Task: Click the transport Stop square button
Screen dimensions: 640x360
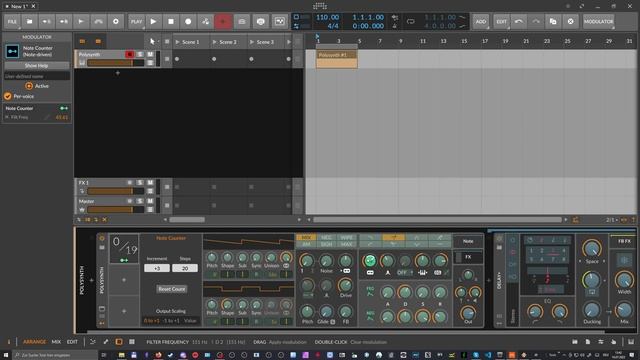Action: click(171, 21)
